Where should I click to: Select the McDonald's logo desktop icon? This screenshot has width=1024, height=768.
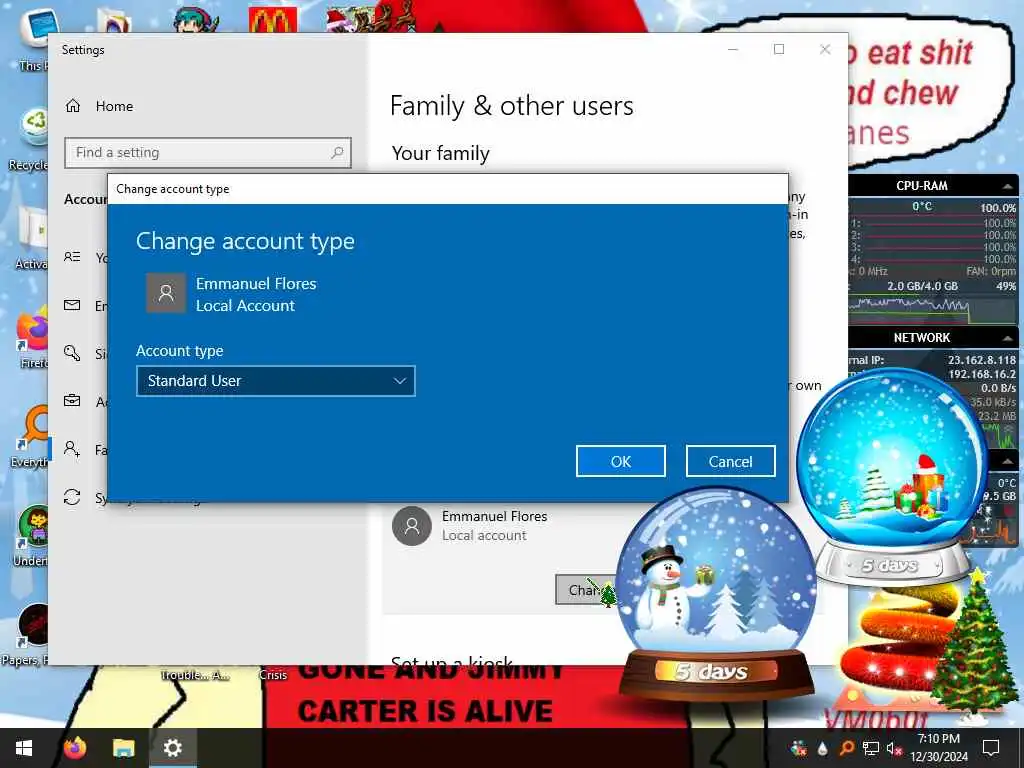273,19
